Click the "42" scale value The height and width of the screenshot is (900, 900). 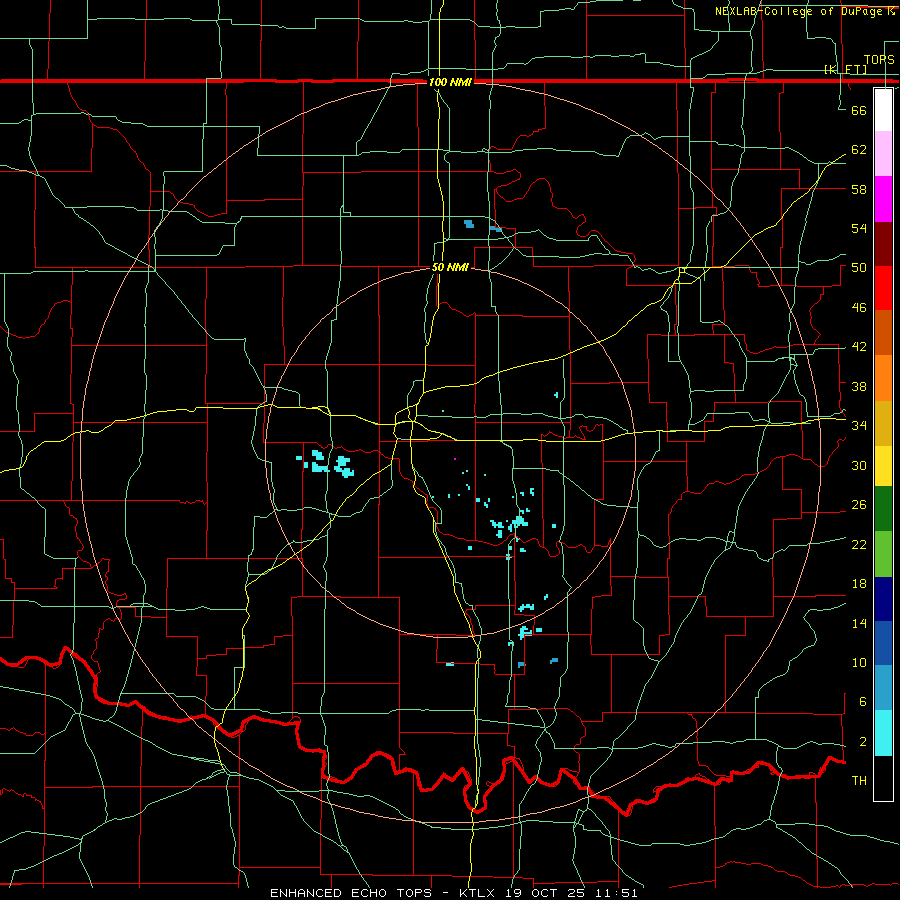coord(859,347)
